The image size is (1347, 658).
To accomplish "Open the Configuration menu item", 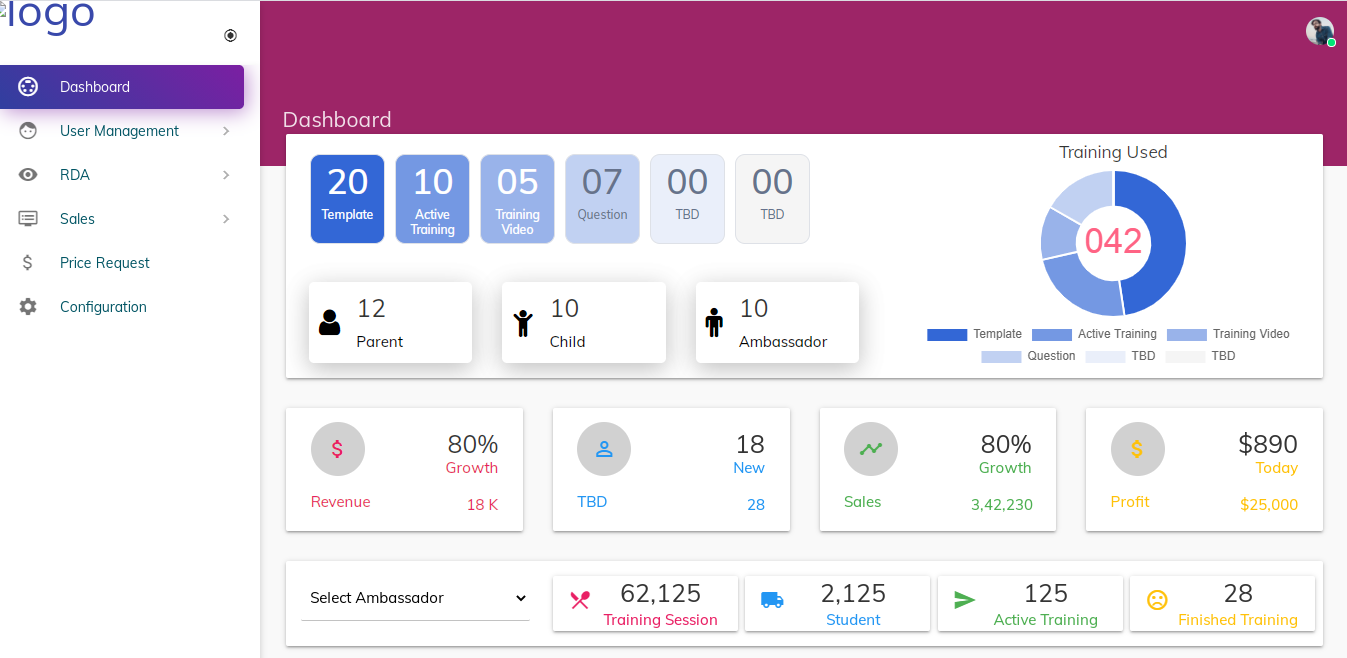I will 103,307.
